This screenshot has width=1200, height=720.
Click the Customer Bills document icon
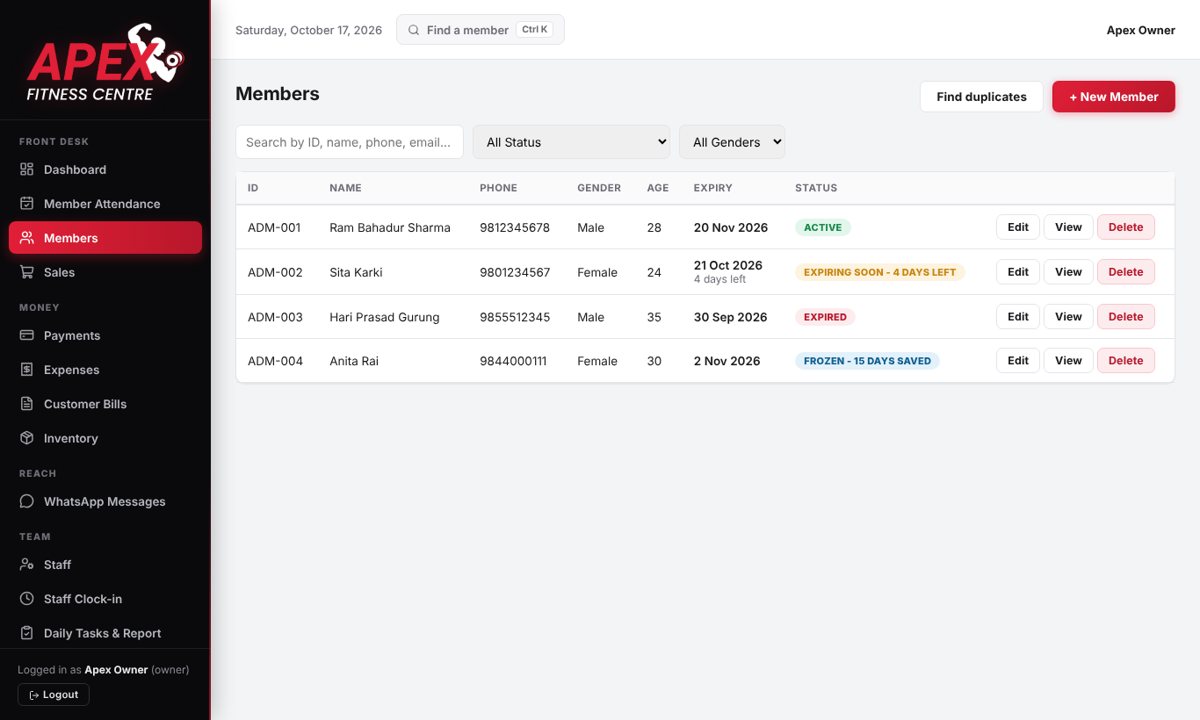[27, 404]
